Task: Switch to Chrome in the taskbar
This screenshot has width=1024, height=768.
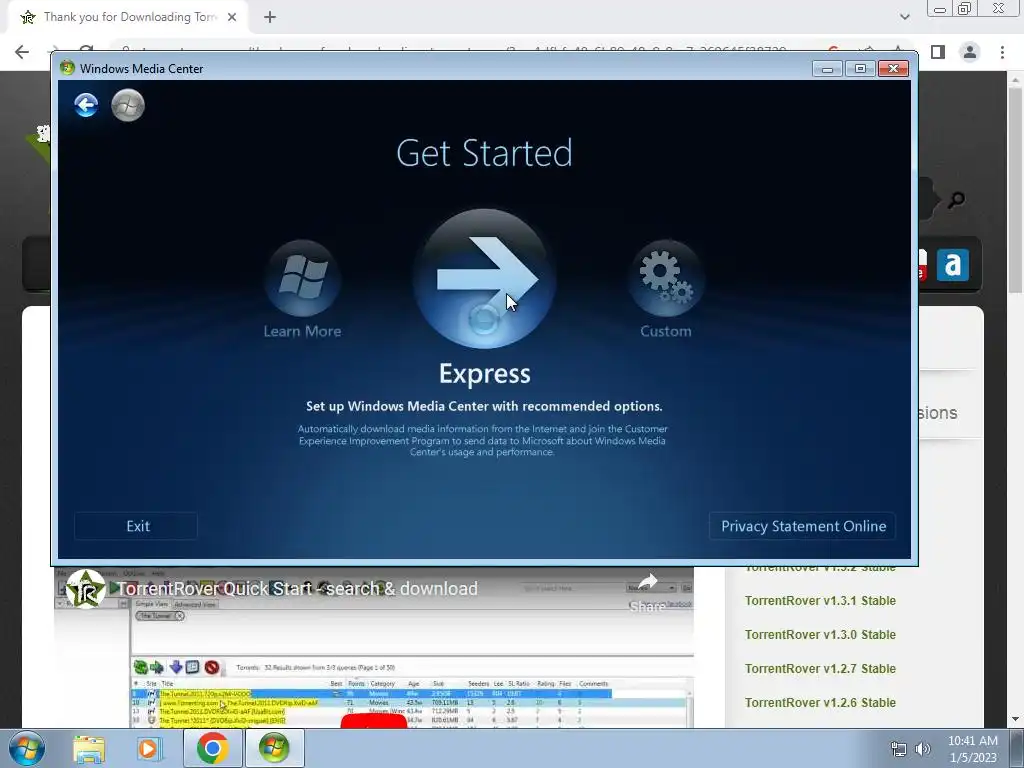Action: pos(213,748)
